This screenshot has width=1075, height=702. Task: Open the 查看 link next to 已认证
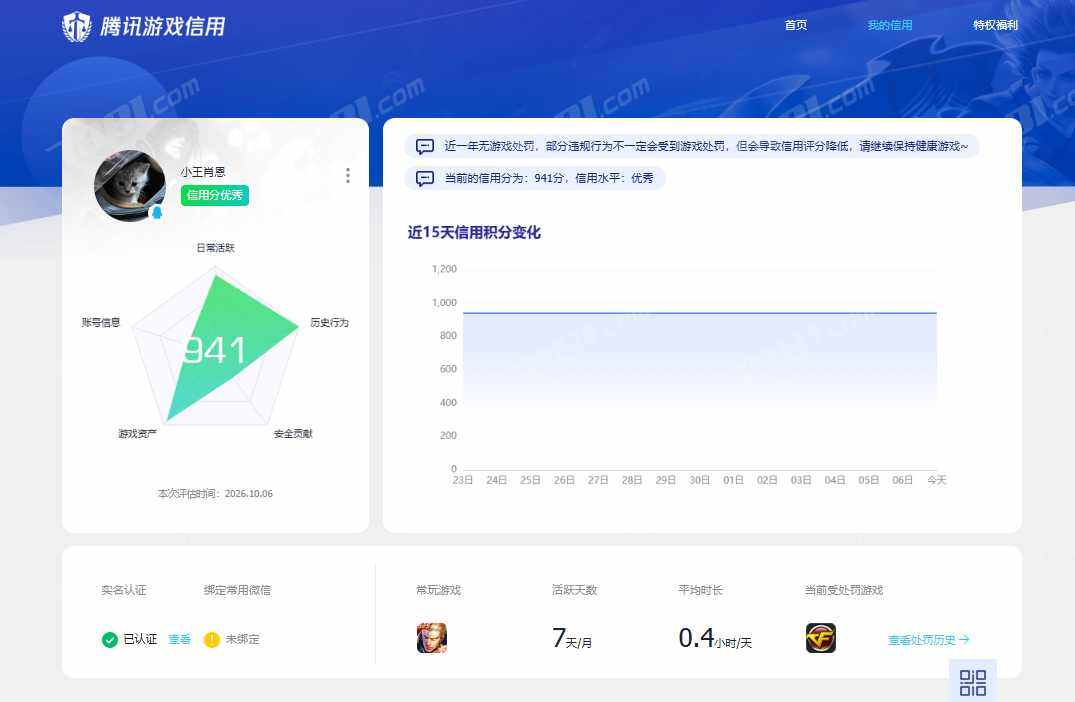[180, 640]
